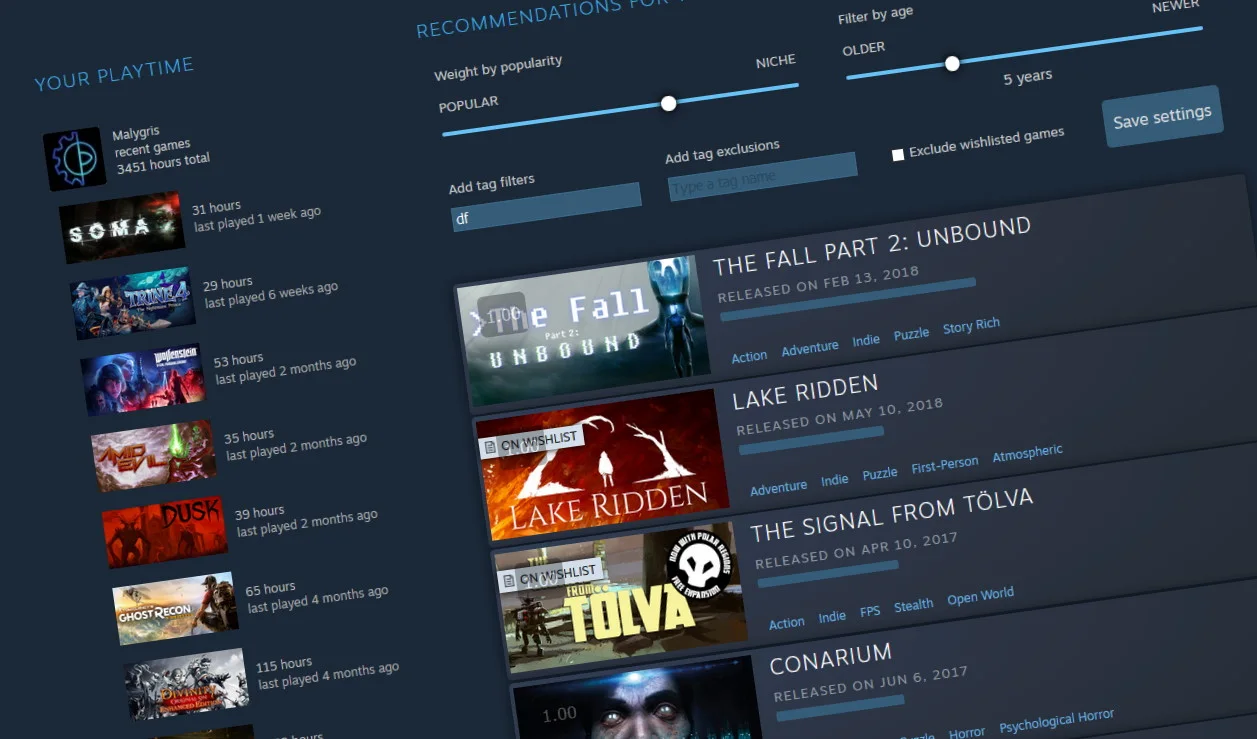Viewport: 1257px width, 739px height.
Task: Click the score bar under Tölva release date
Action: tap(828, 574)
